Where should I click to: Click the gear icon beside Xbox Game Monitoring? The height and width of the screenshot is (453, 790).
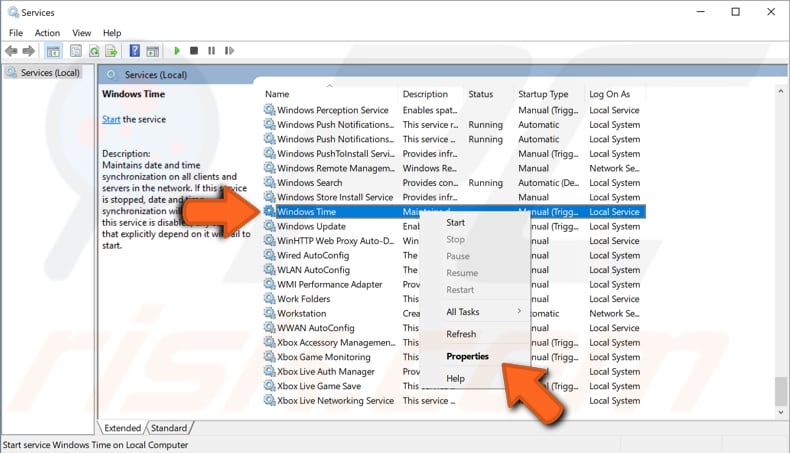click(270, 357)
